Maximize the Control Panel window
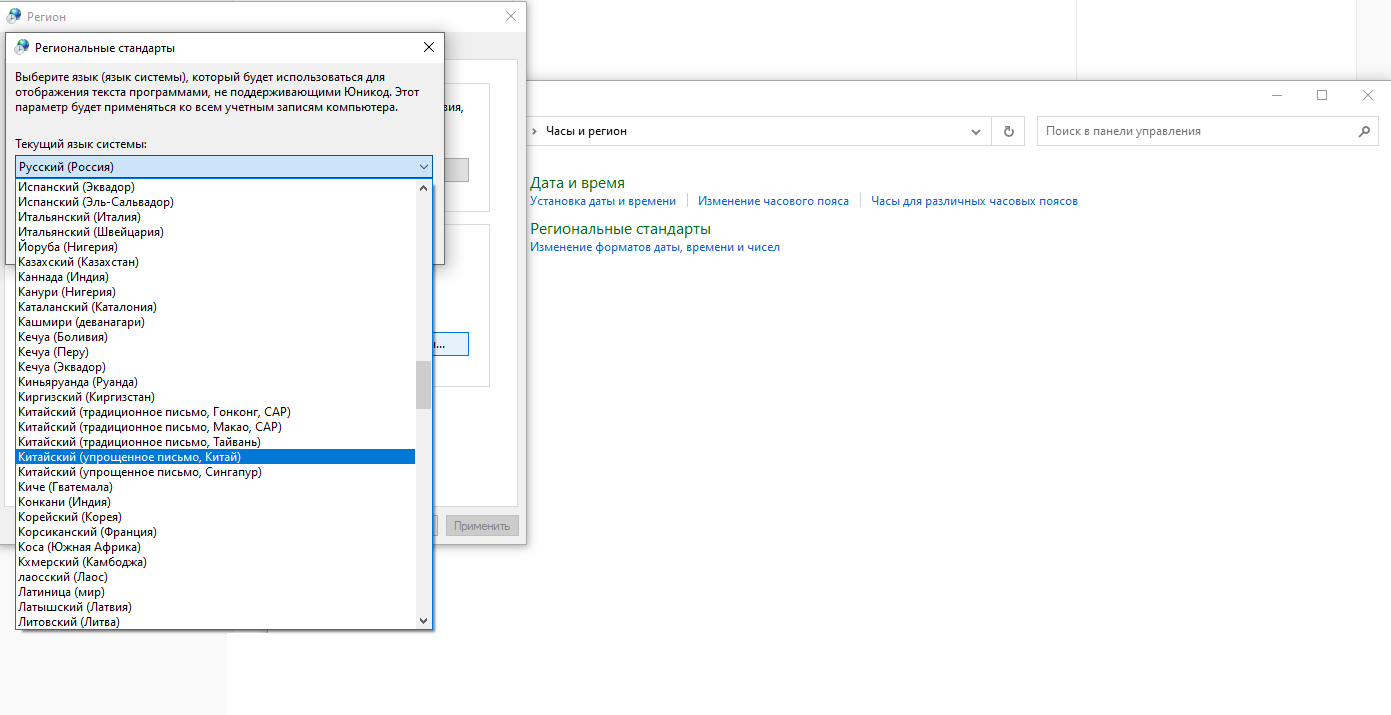Screen dimensions: 1391x715 [x=1322, y=95]
